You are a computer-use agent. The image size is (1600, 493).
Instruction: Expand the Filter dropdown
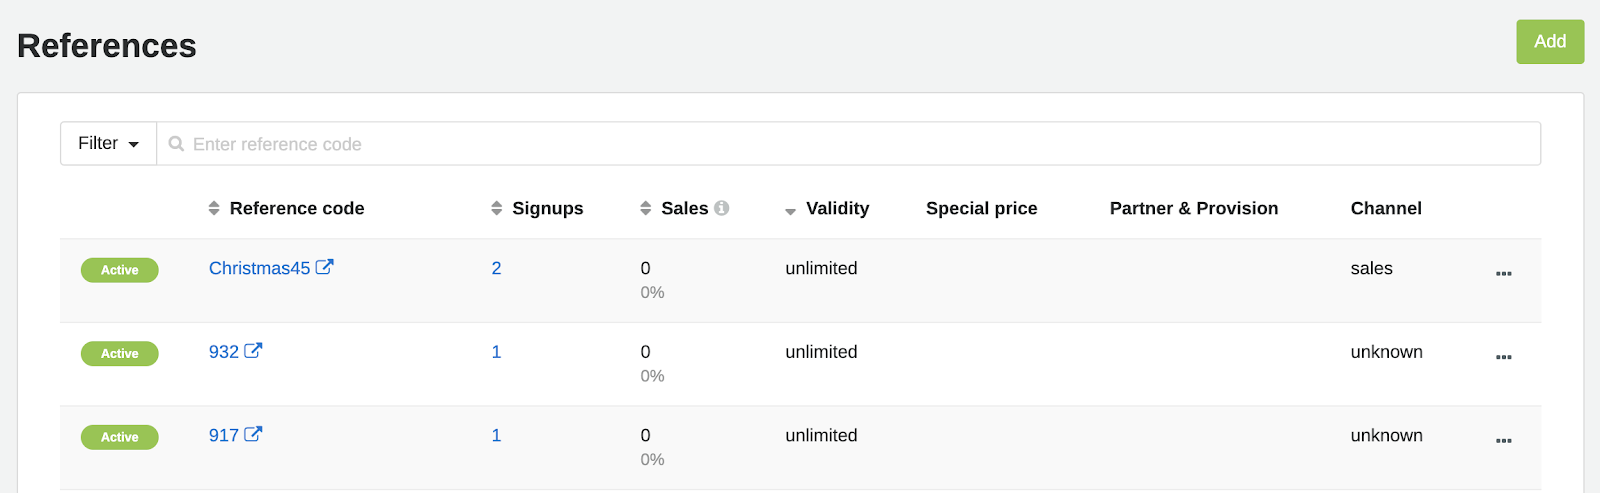tap(108, 144)
